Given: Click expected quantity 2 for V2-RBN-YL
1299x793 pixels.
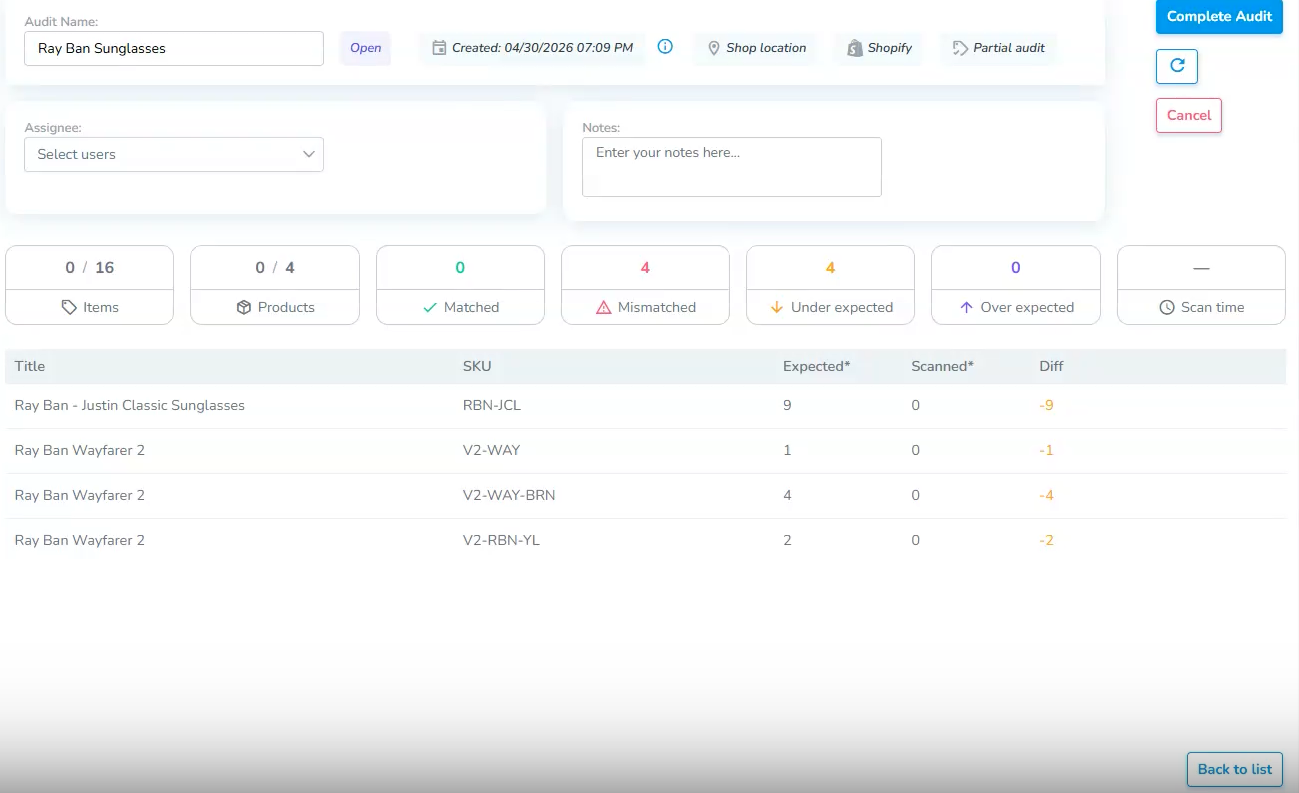Looking at the screenshot, I should tap(787, 540).
